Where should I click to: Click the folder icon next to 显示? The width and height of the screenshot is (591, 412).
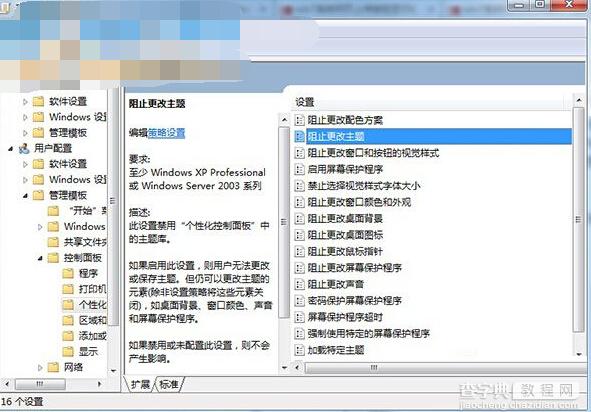click(x=68, y=351)
